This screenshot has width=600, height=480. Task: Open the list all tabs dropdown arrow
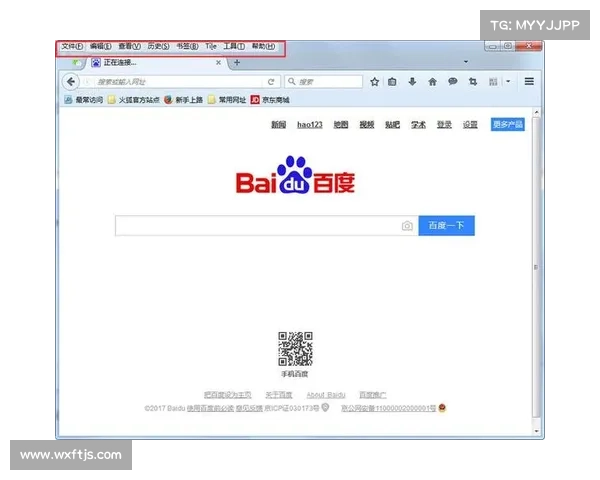(466, 62)
